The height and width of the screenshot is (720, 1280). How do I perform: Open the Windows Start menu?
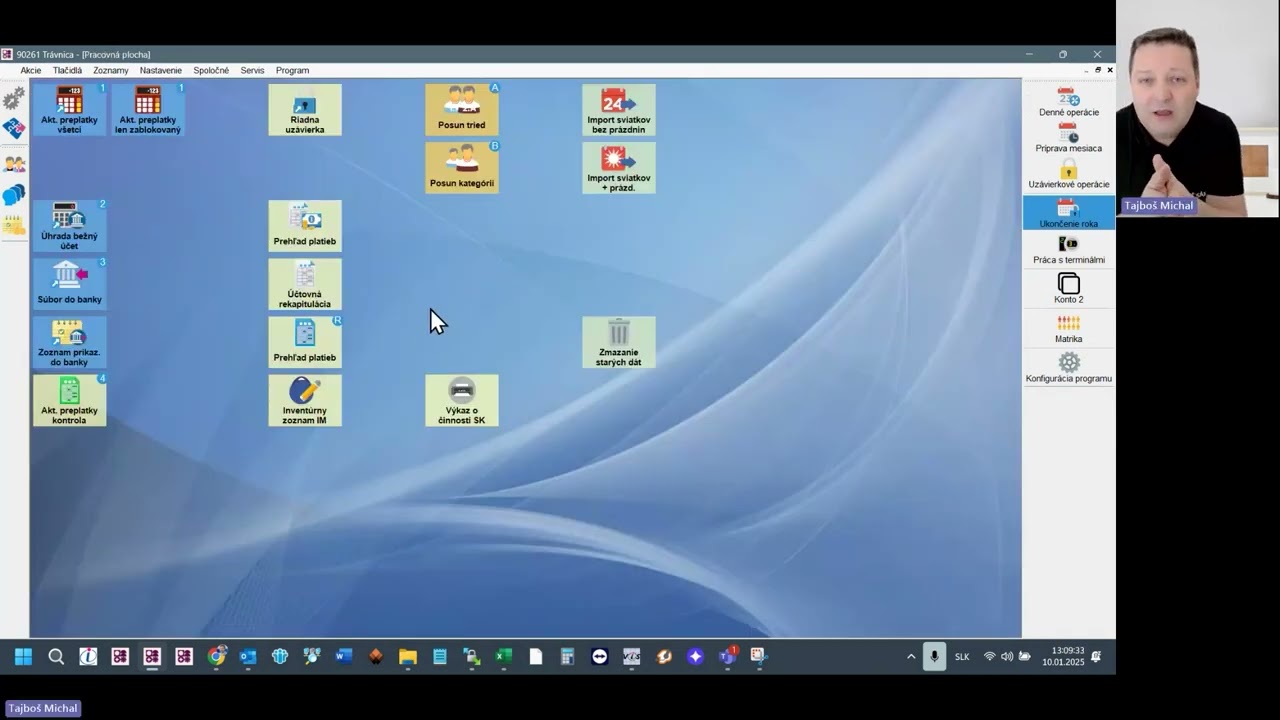click(23, 657)
